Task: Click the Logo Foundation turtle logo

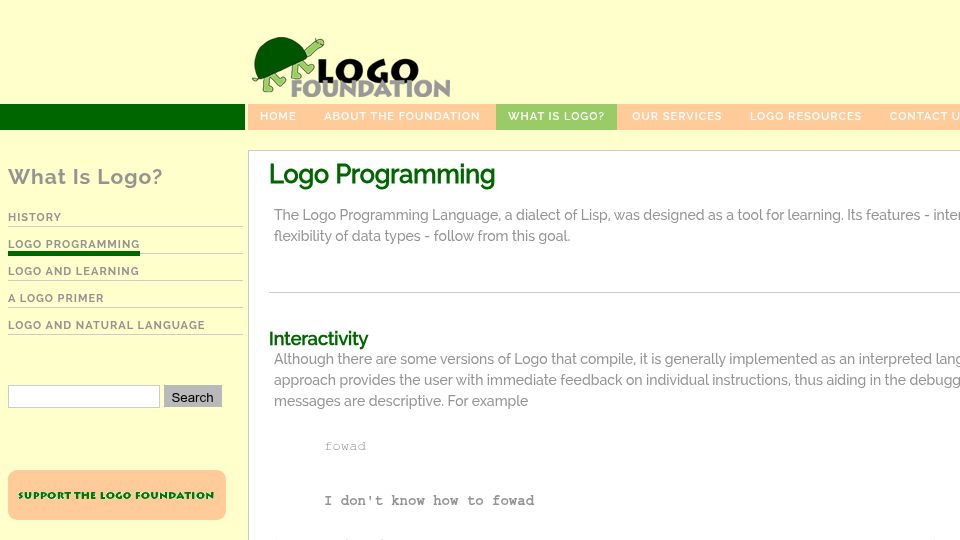Action: pyautogui.click(x=351, y=67)
